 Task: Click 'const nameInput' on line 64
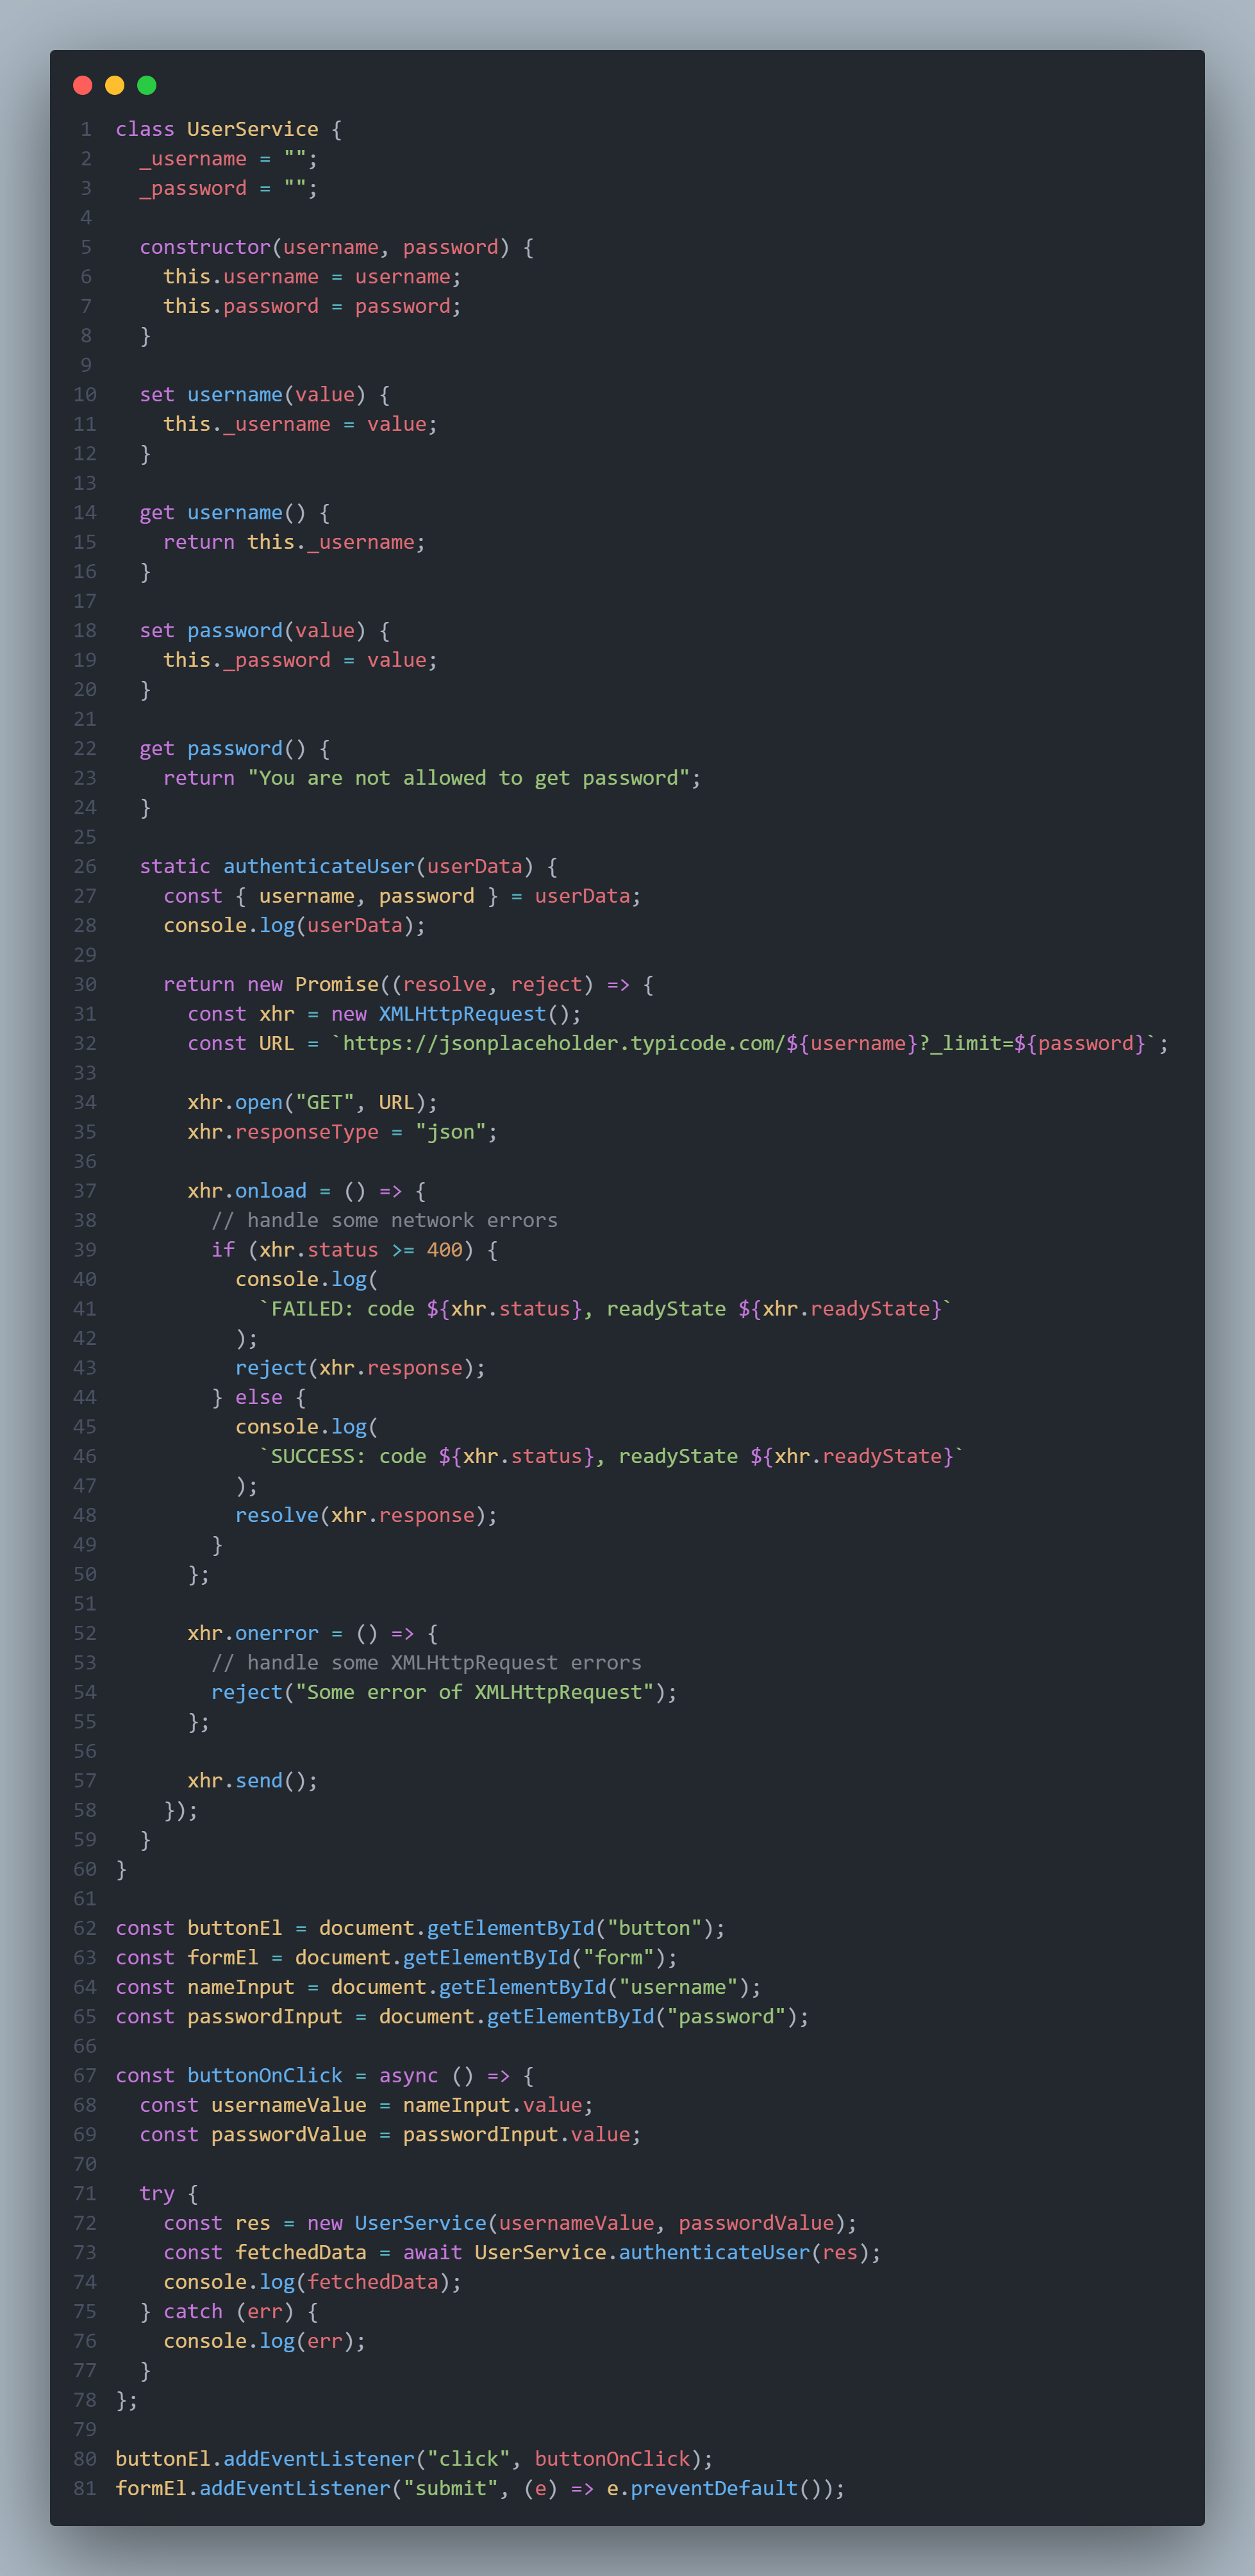(x=205, y=1988)
